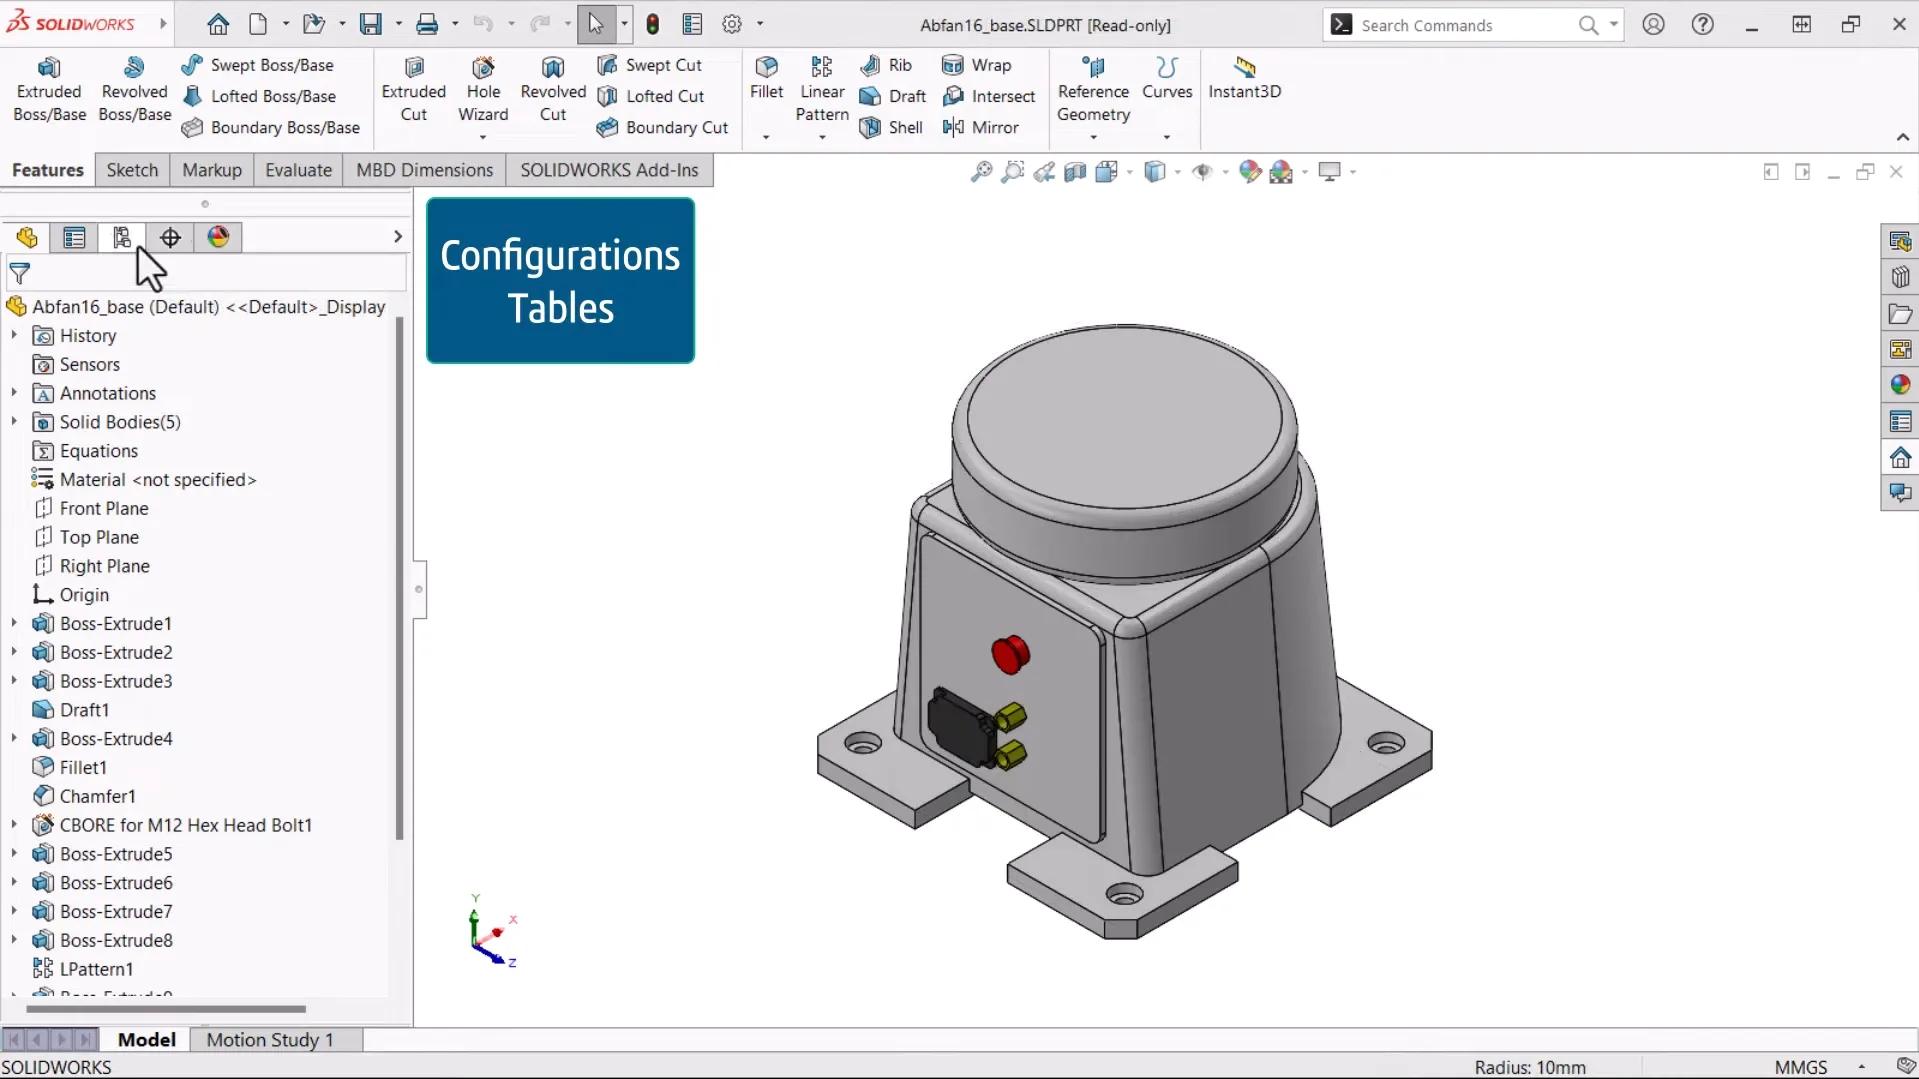Screen dimensions: 1919x1079
Task: Click the MMGS unit system button
Action: 1800,1067
